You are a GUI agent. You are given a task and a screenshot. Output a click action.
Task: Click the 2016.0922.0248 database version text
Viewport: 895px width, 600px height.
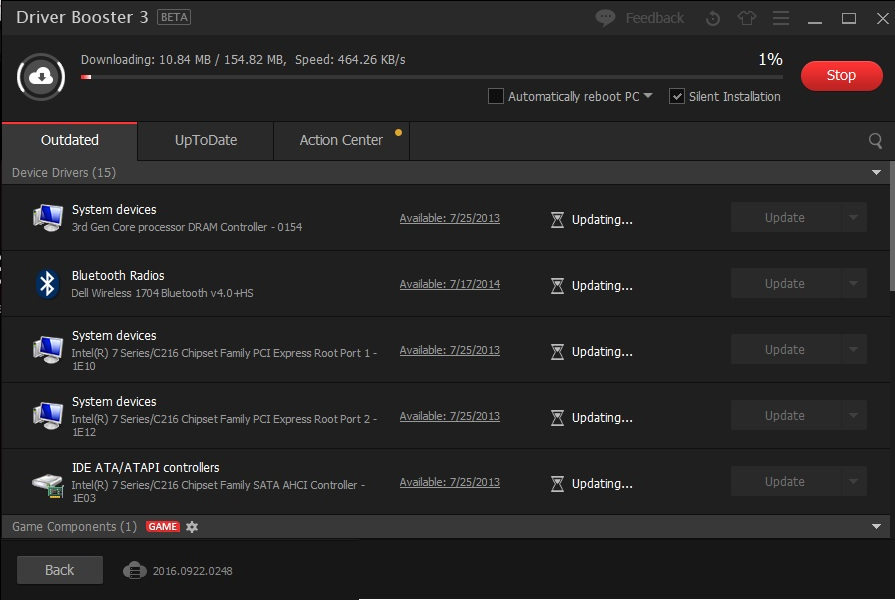tap(192, 571)
